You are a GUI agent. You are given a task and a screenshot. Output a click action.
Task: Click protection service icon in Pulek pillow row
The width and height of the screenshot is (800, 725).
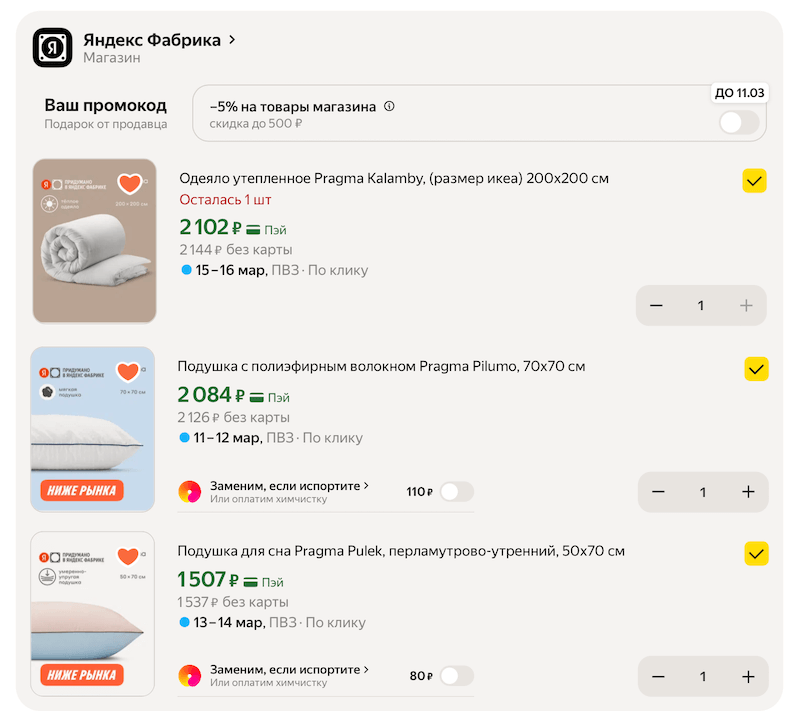click(x=190, y=676)
